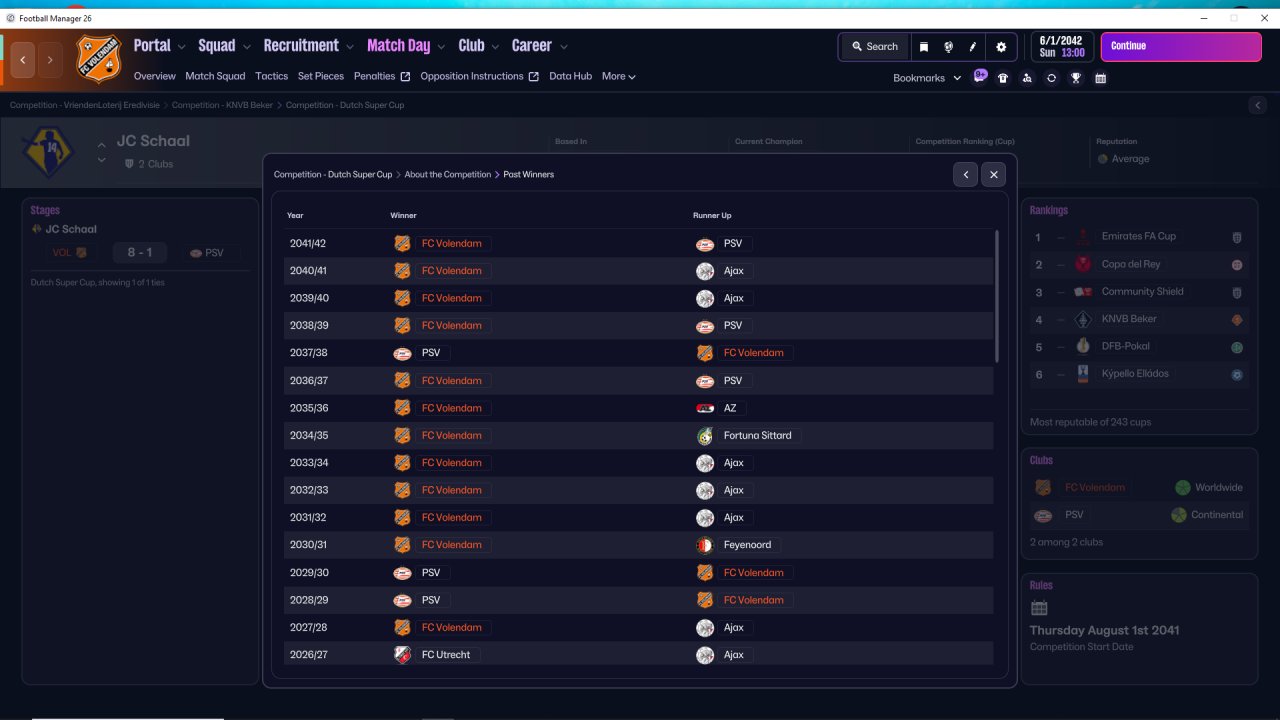
Task: Open the Set Pieces tab
Action: [321, 76]
